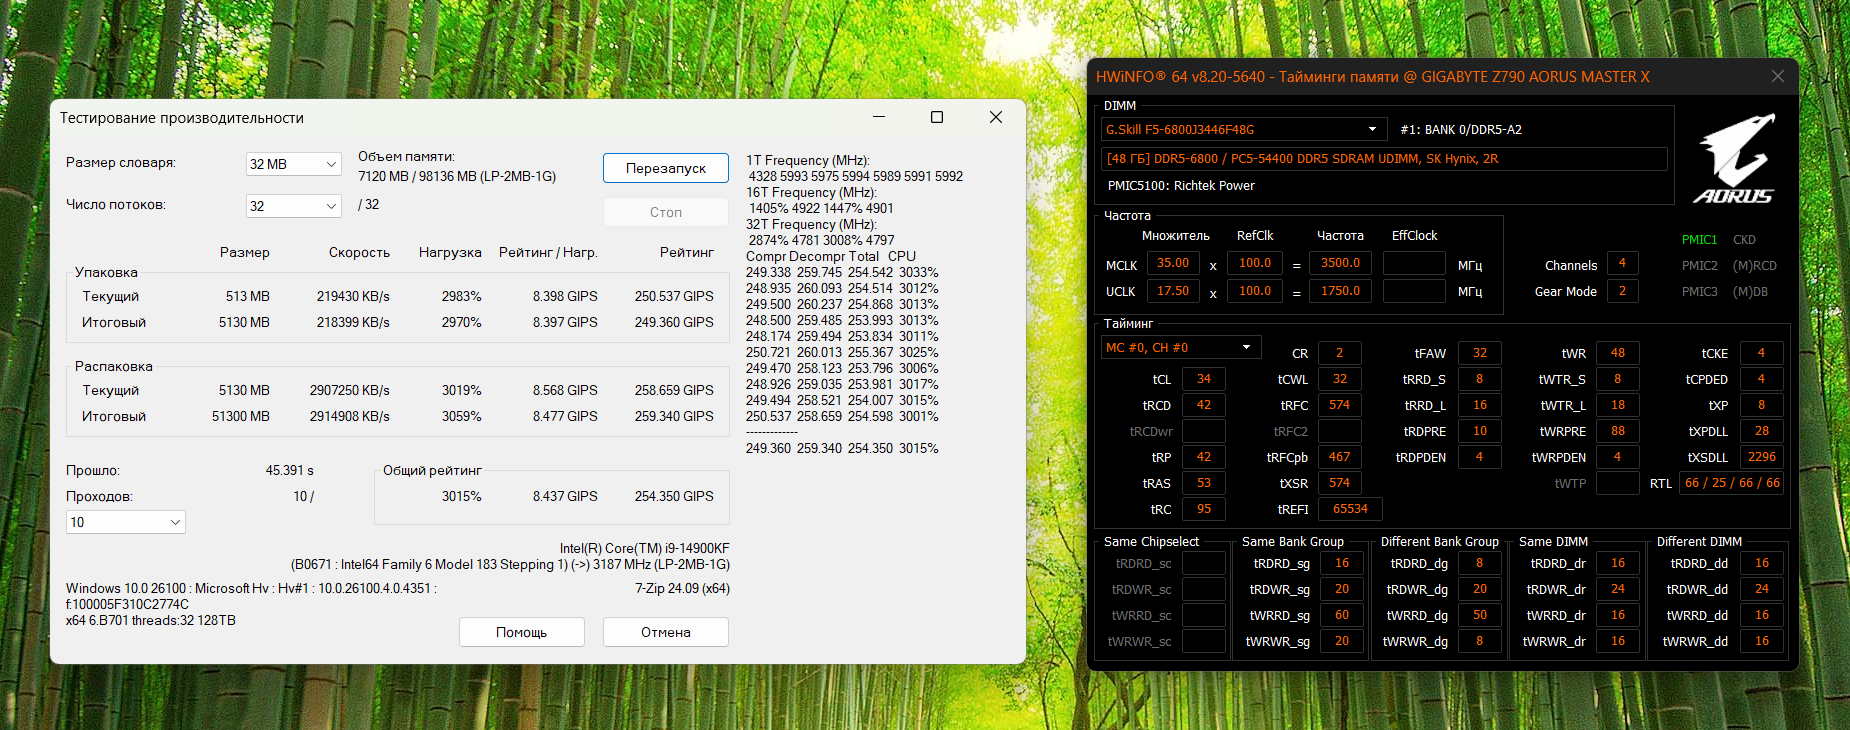This screenshot has height=730, width=1850.
Task: Select the UCLK frequency value 1750.0
Action: coord(1340,291)
